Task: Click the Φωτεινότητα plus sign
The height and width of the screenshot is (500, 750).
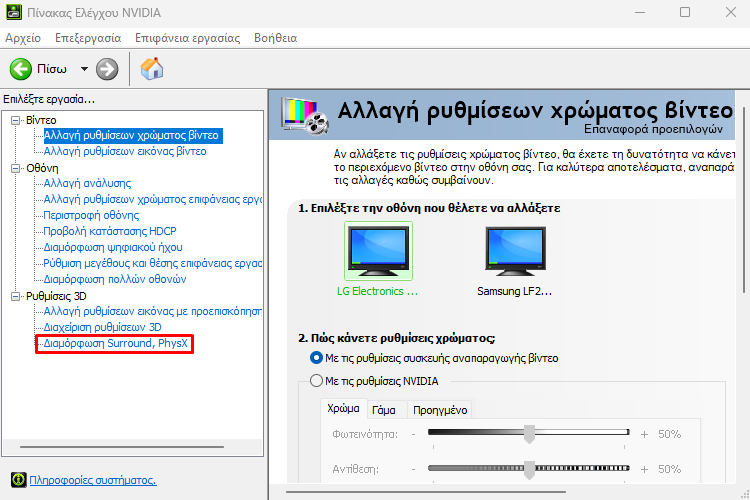Action: [644, 434]
